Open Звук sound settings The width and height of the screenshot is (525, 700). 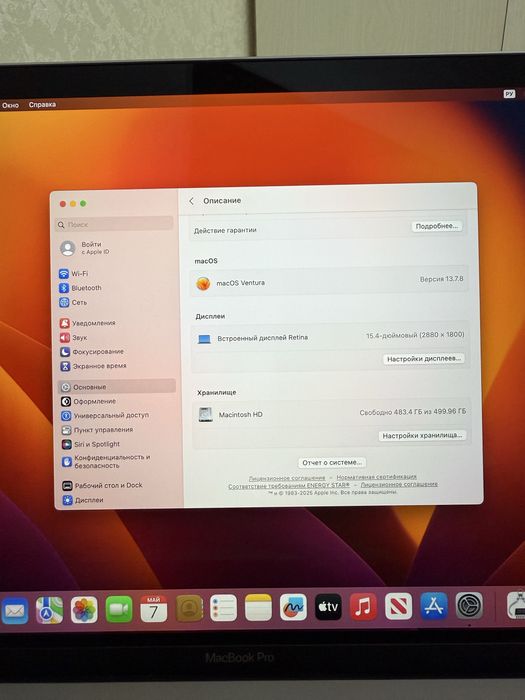pos(74,338)
